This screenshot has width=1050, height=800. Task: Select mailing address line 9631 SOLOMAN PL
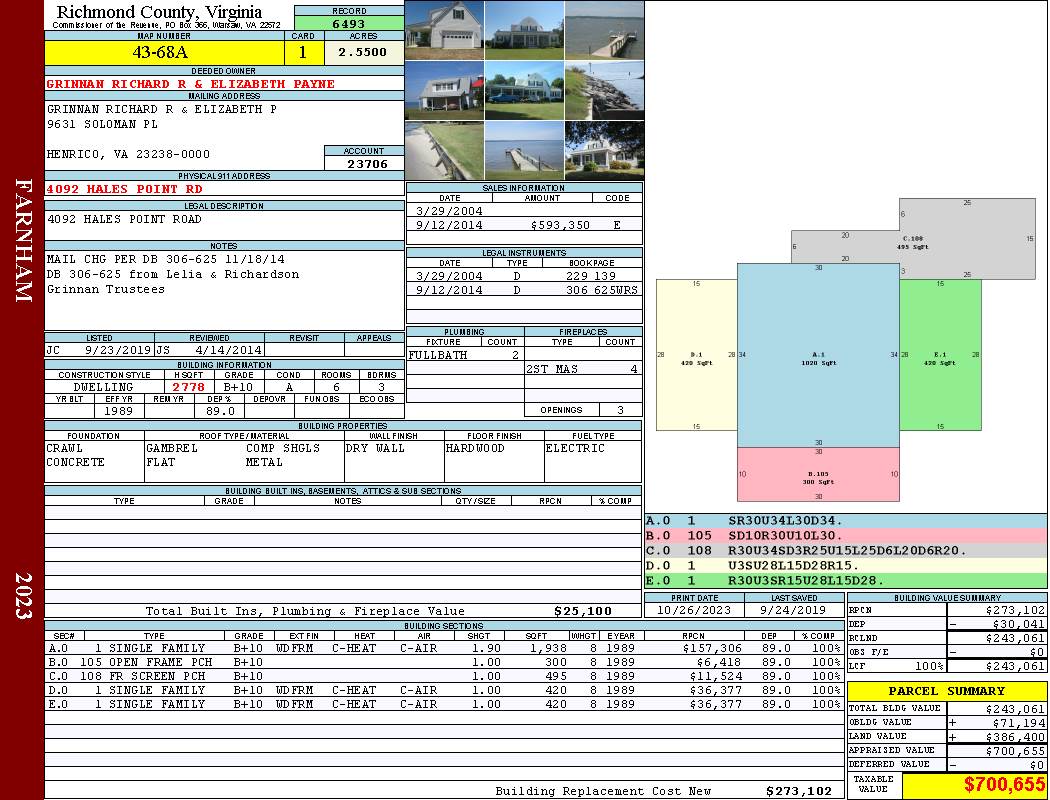pos(102,124)
